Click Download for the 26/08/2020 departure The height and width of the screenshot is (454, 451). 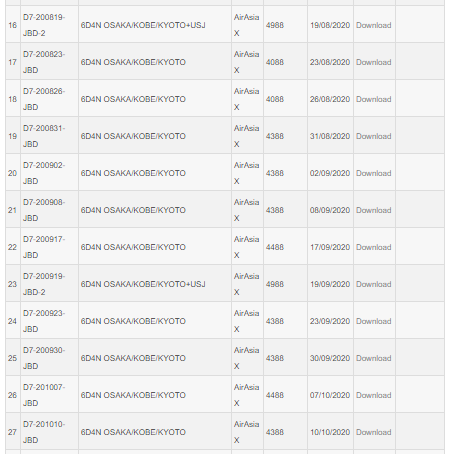(x=373, y=99)
